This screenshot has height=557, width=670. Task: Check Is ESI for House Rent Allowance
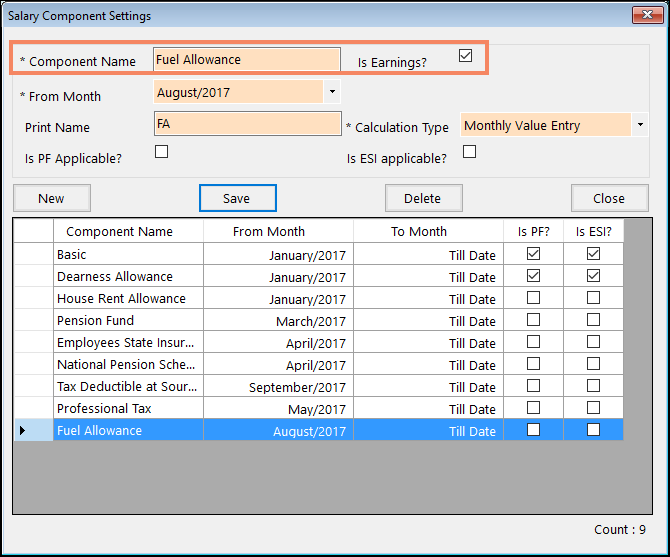[x=593, y=298]
